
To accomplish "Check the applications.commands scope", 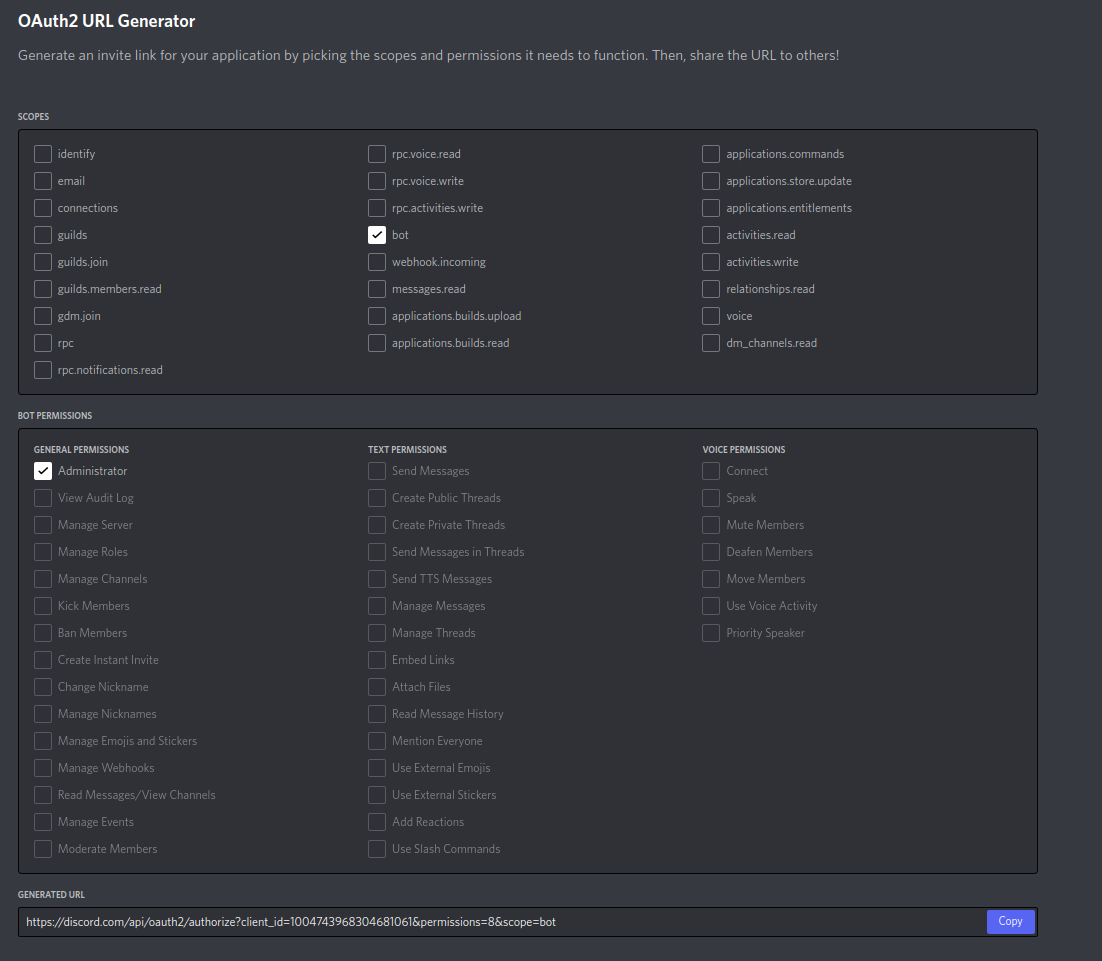I will pyautogui.click(x=711, y=154).
